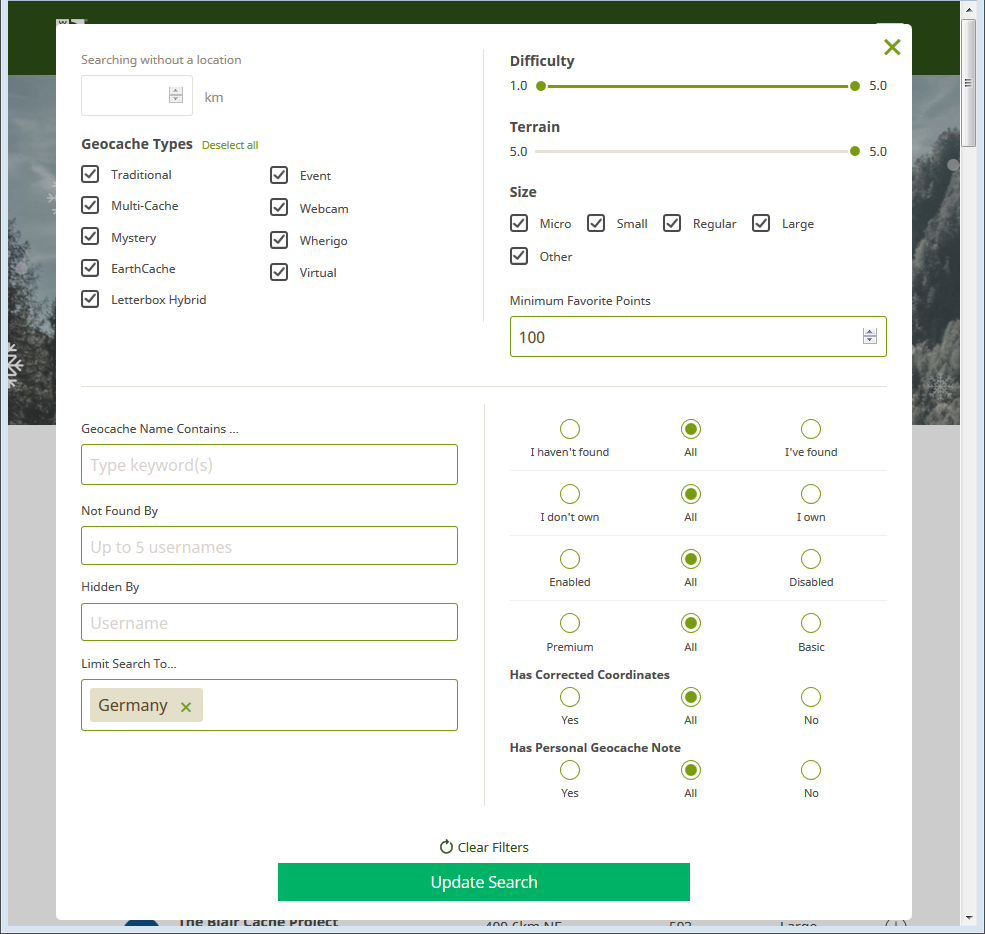Remove the Germany tag from Limit Search To
This screenshot has width=985, height=934.
tap(186, 707)
